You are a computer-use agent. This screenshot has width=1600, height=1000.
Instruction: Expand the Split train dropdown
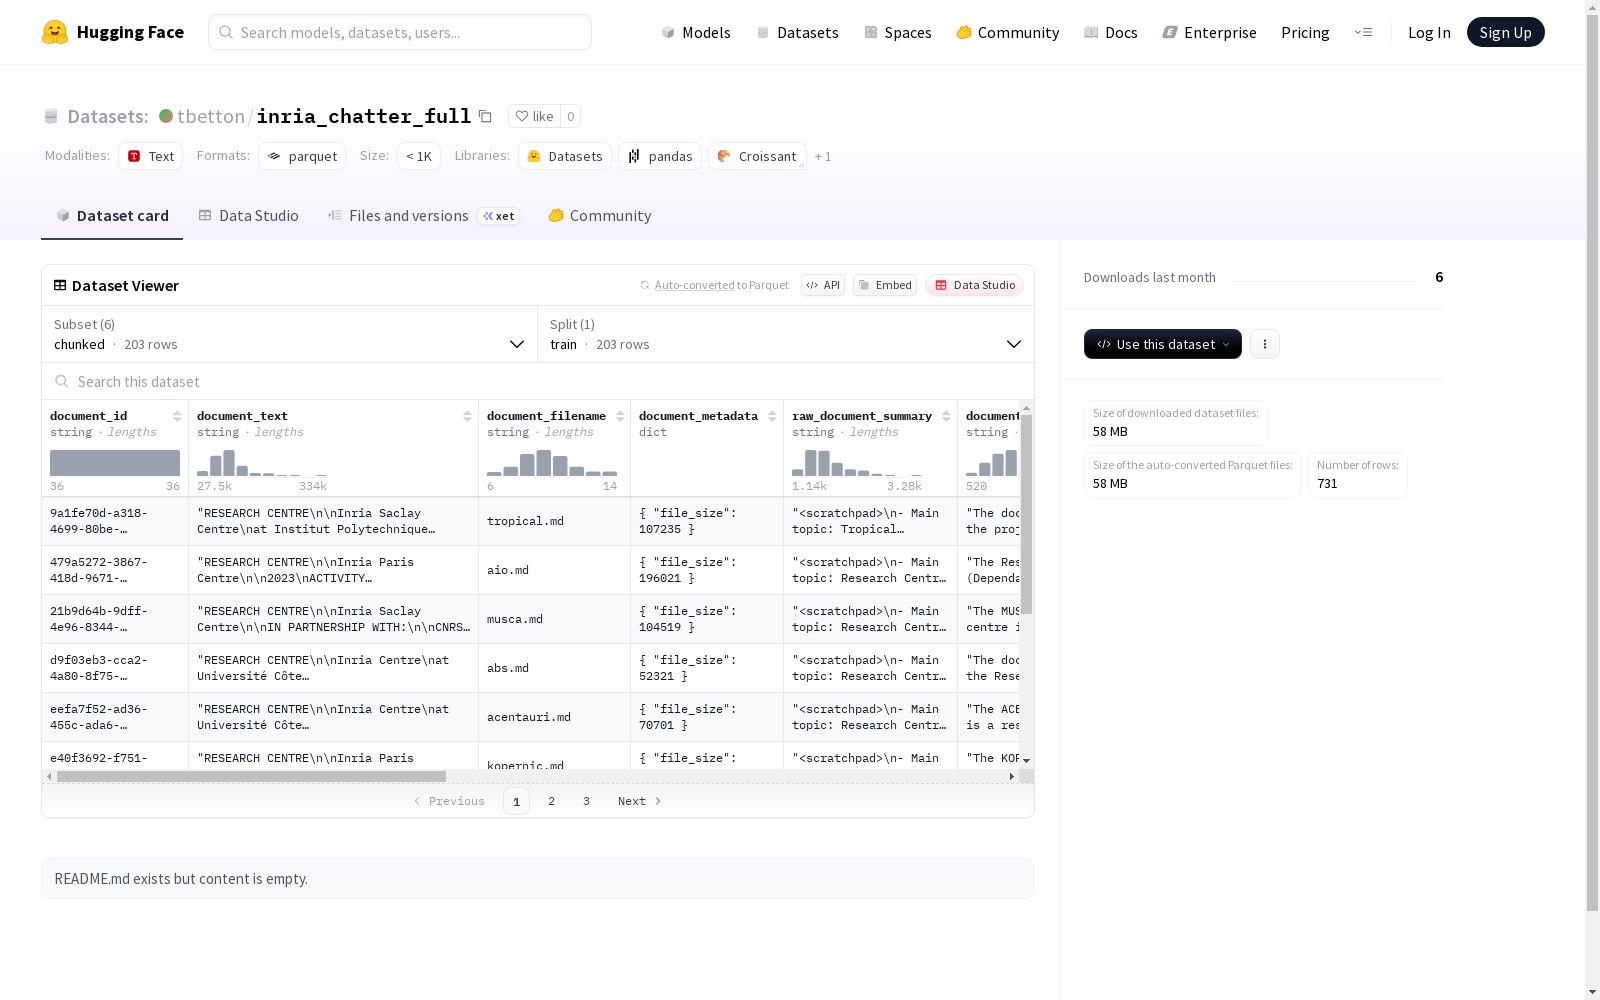coord(786,334)
